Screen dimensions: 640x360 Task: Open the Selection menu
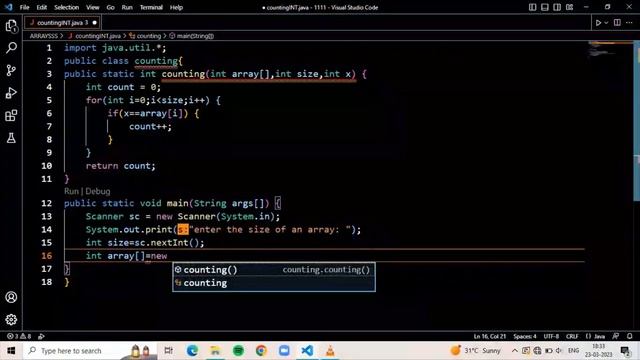coord(67,7)
